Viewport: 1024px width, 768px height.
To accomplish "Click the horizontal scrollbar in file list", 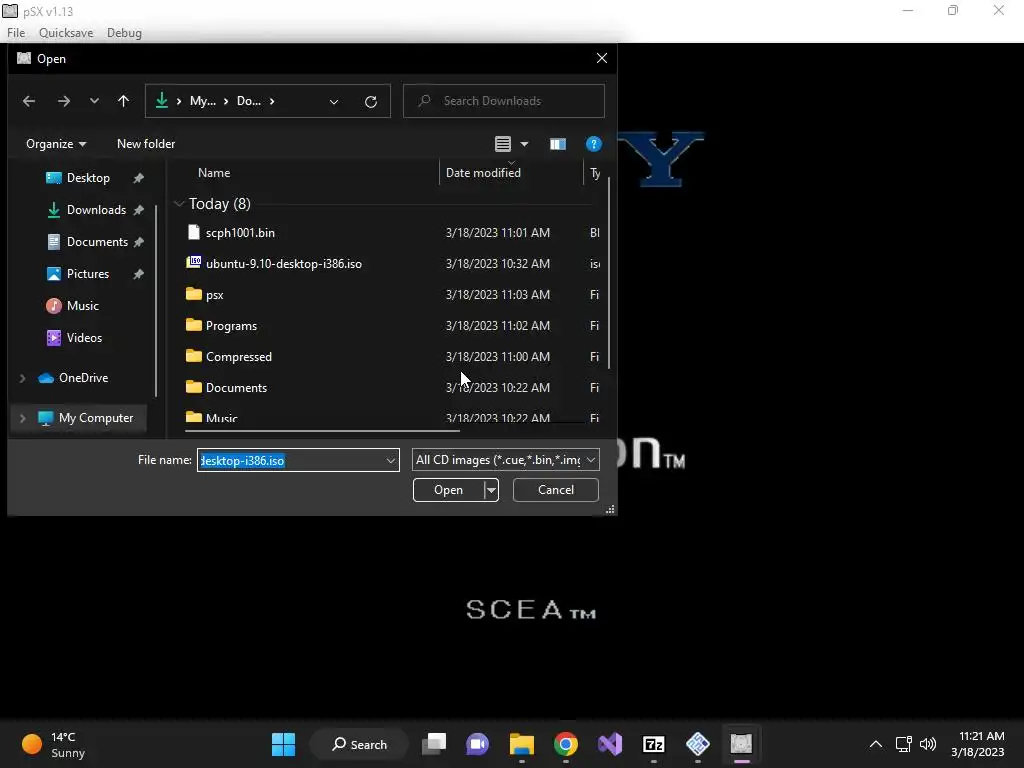I will [x=322, y=431].
